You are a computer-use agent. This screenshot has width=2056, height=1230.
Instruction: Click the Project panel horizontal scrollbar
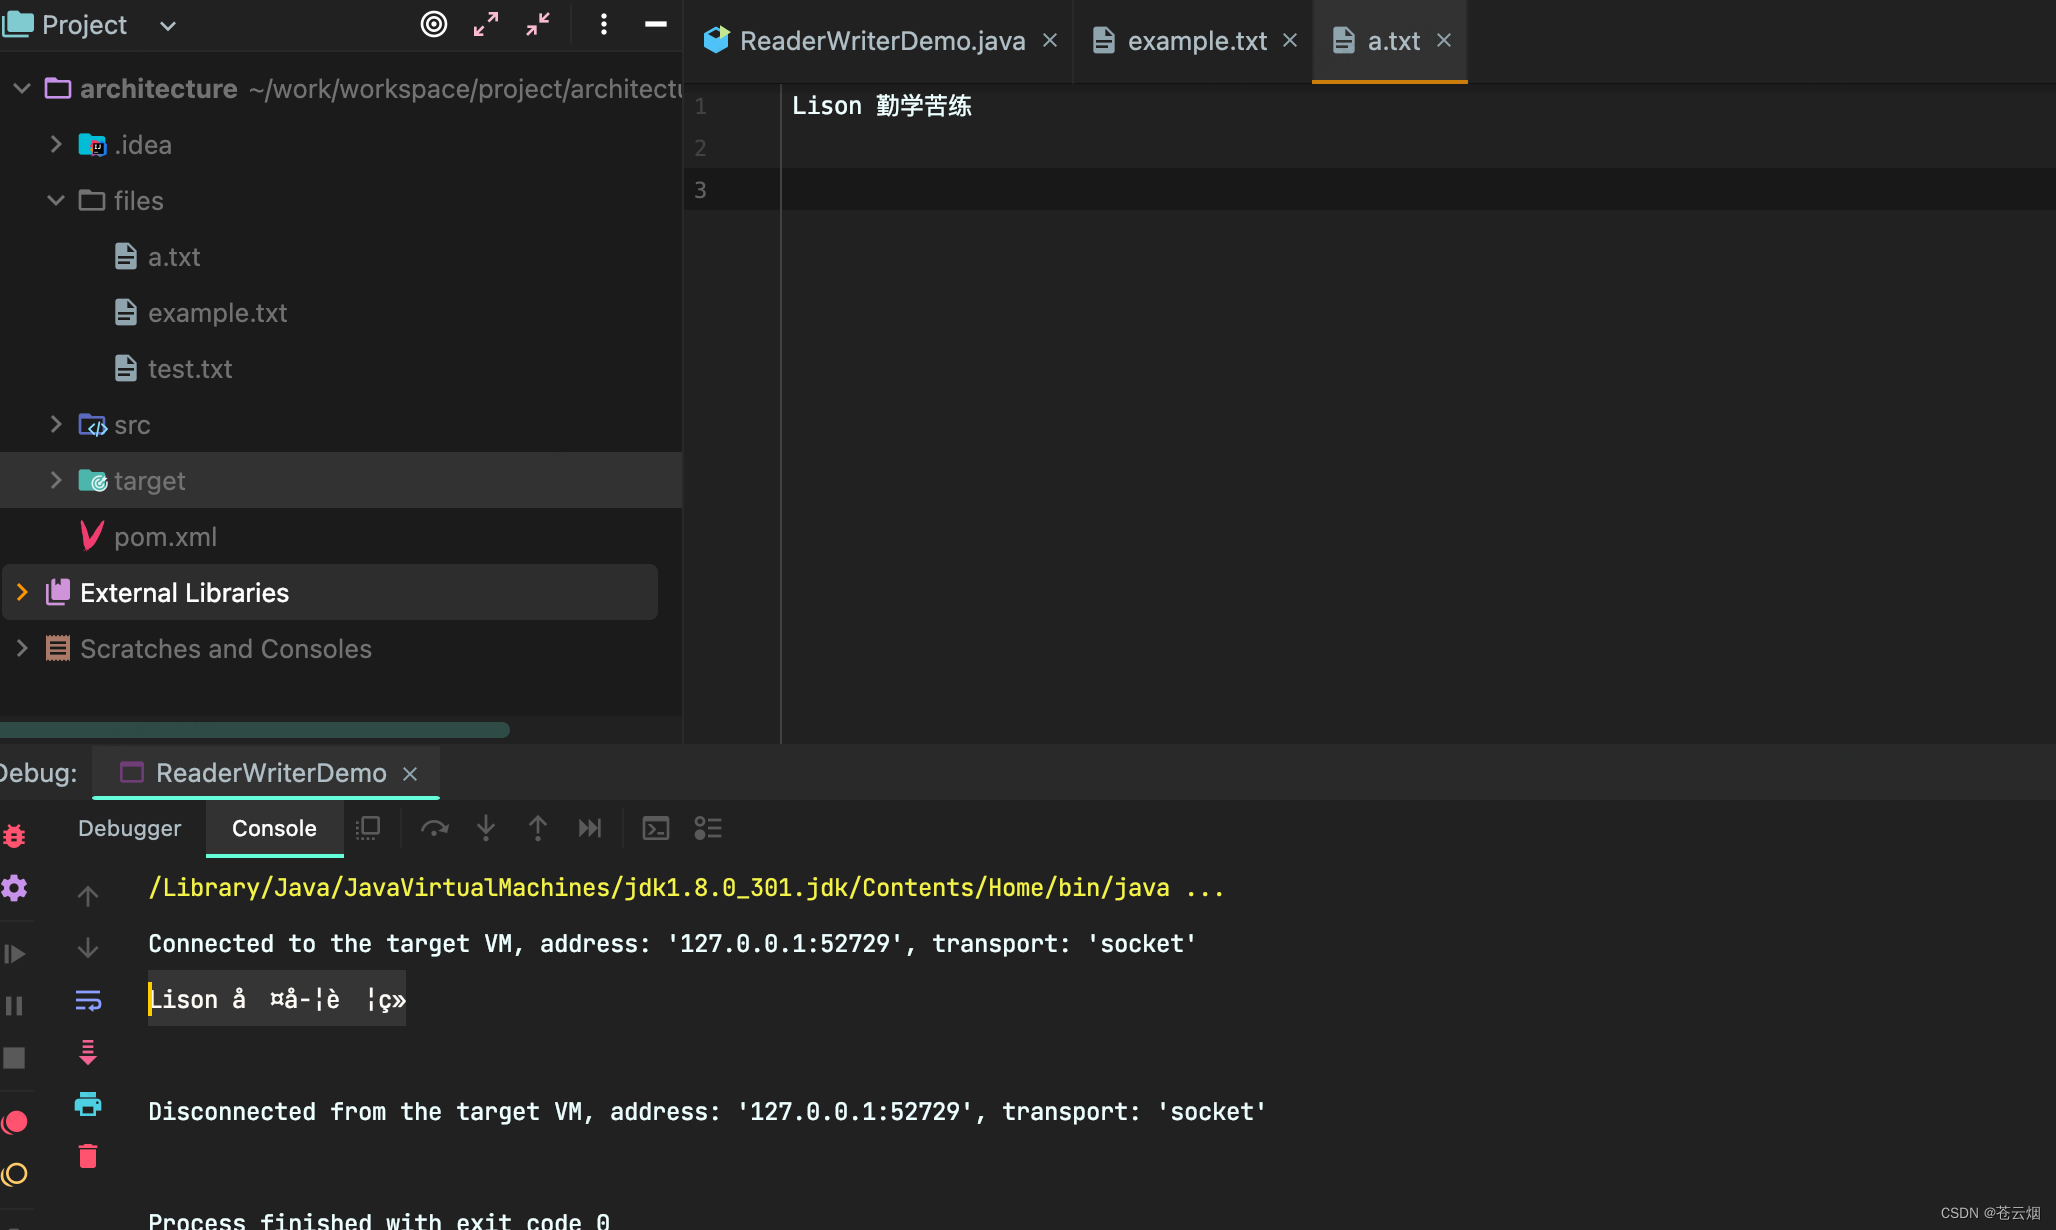point(255,730)
